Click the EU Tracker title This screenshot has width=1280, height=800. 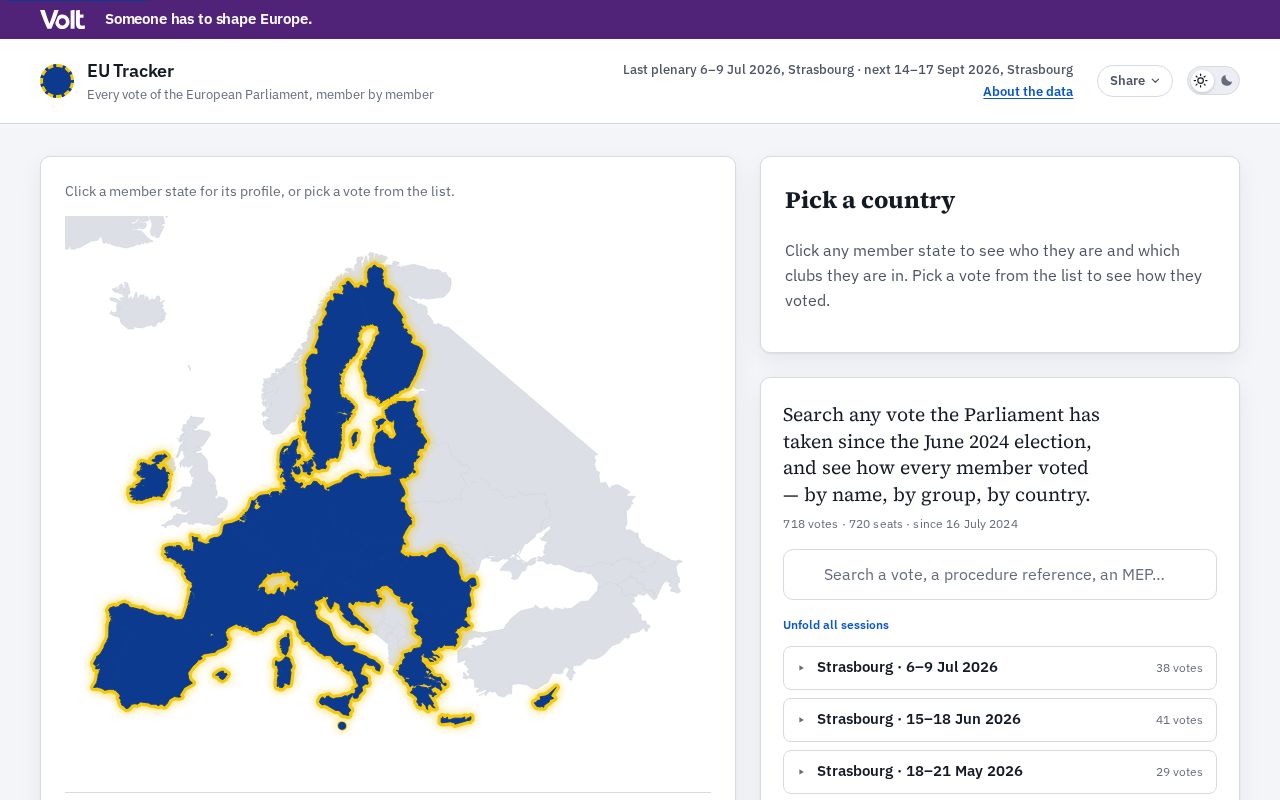130,71
